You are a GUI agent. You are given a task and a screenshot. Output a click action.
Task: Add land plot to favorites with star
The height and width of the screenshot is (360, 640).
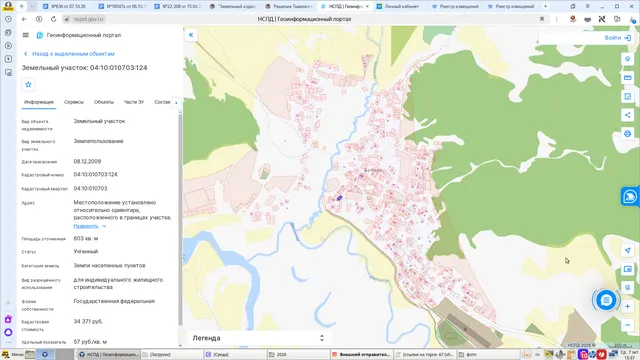[x=28, y=84]
